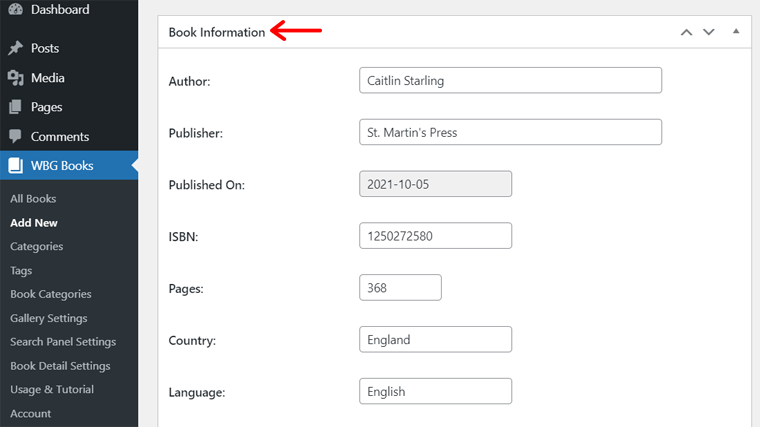This screenshot has width=760, height=427.
Task: Open the Tags submenu link
Action: click(21, 270)
